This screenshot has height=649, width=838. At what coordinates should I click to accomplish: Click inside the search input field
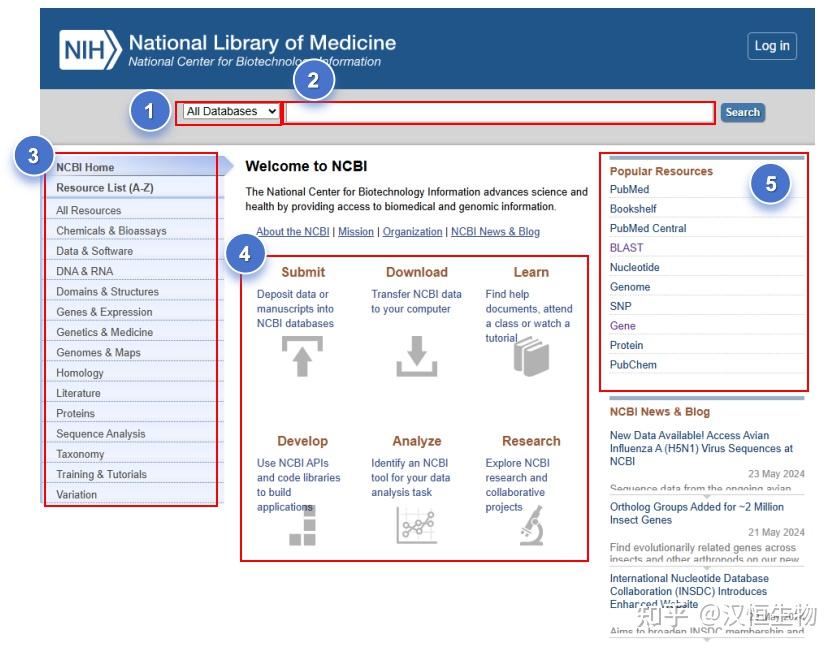point(500,113)
